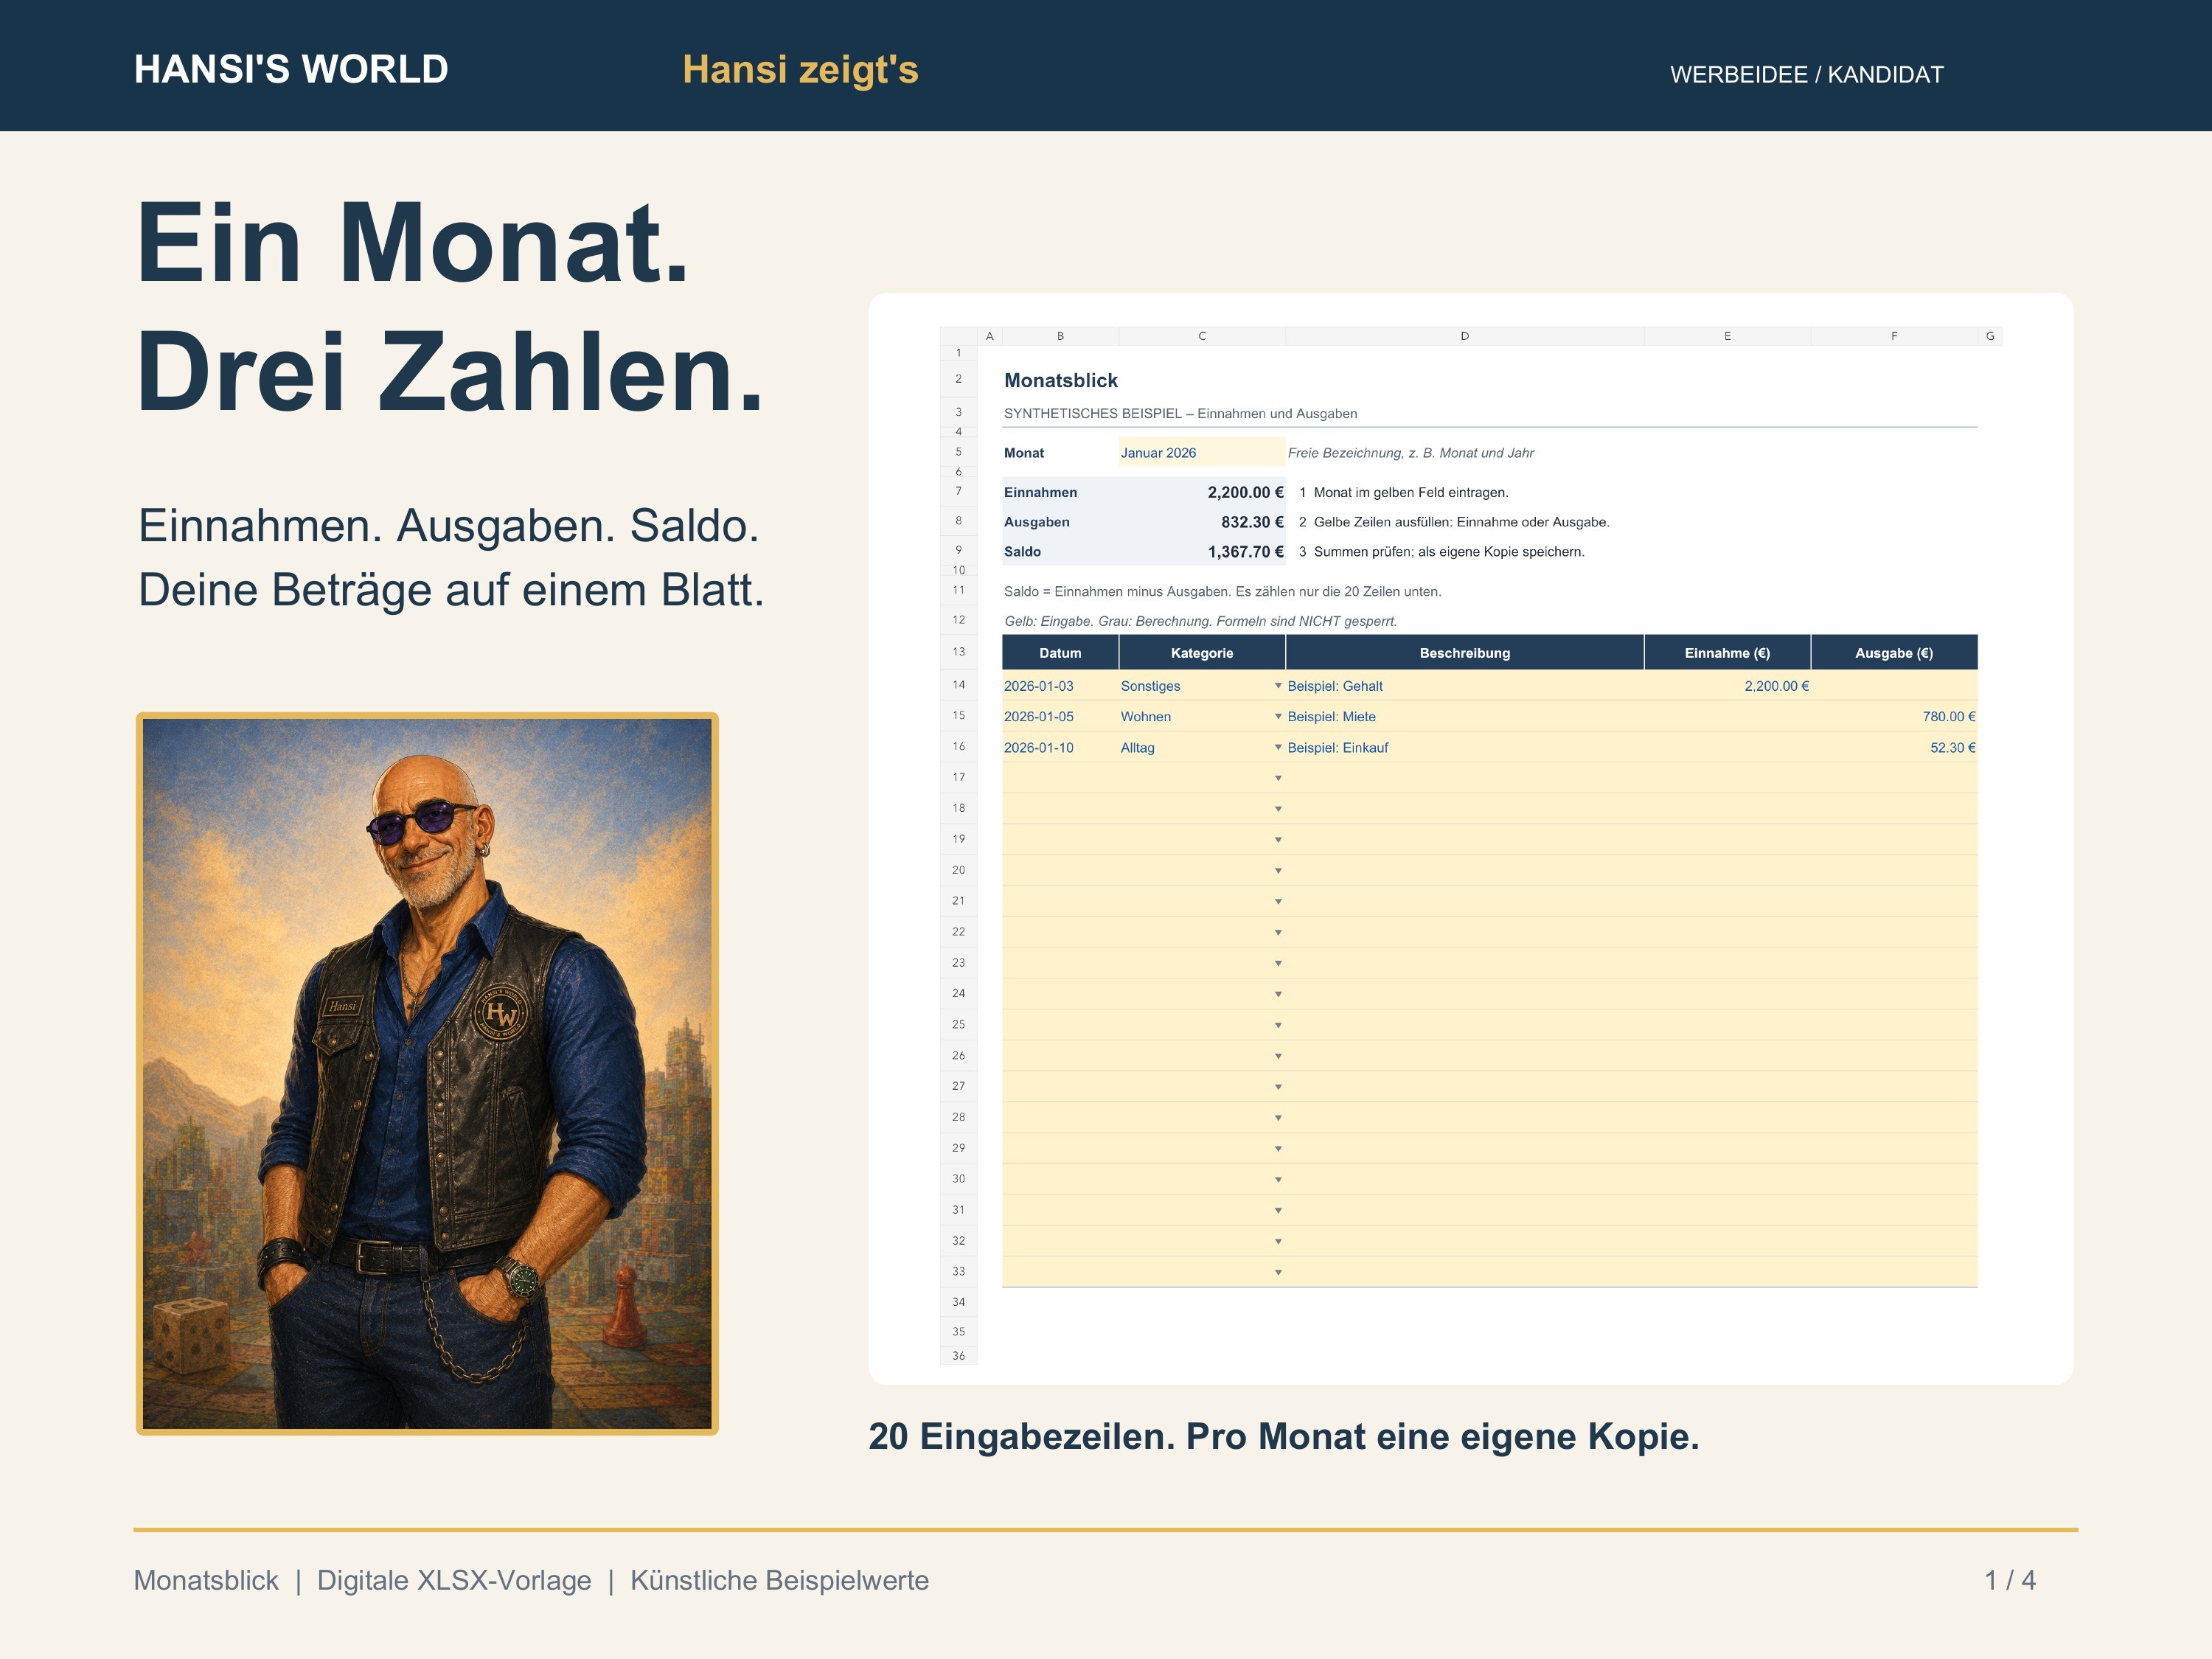This screenshot has height=1659, width=2212.
Task: Click the date cell 2026-01-05
Action: pos(1060,717)
